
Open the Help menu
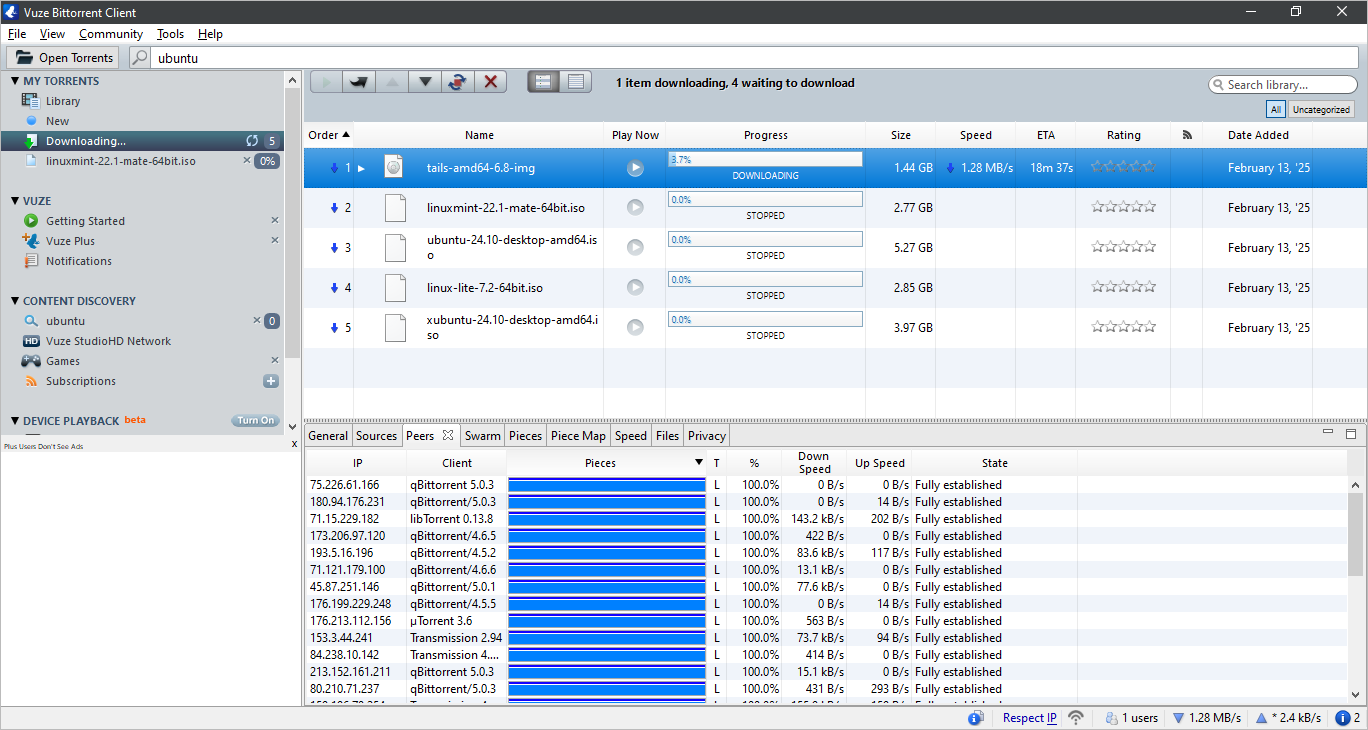[x=210, y=34]
